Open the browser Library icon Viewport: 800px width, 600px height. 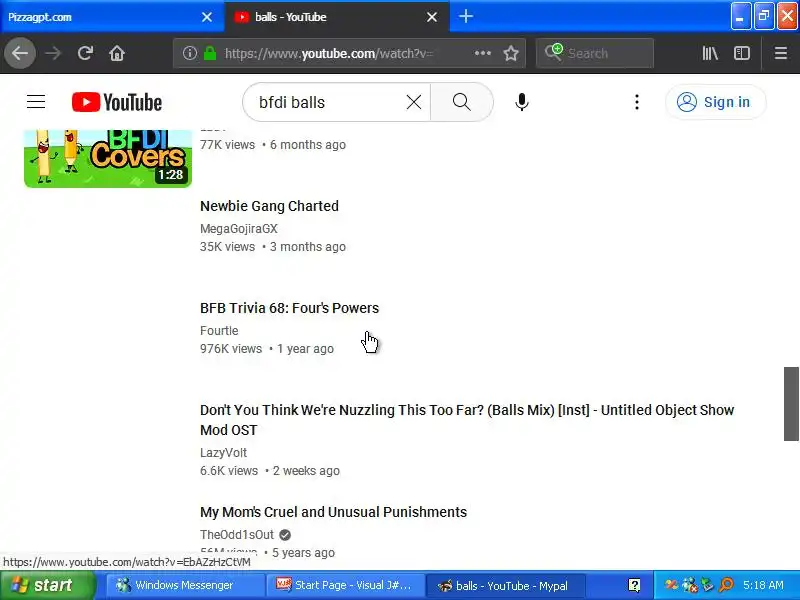(710, 53)
